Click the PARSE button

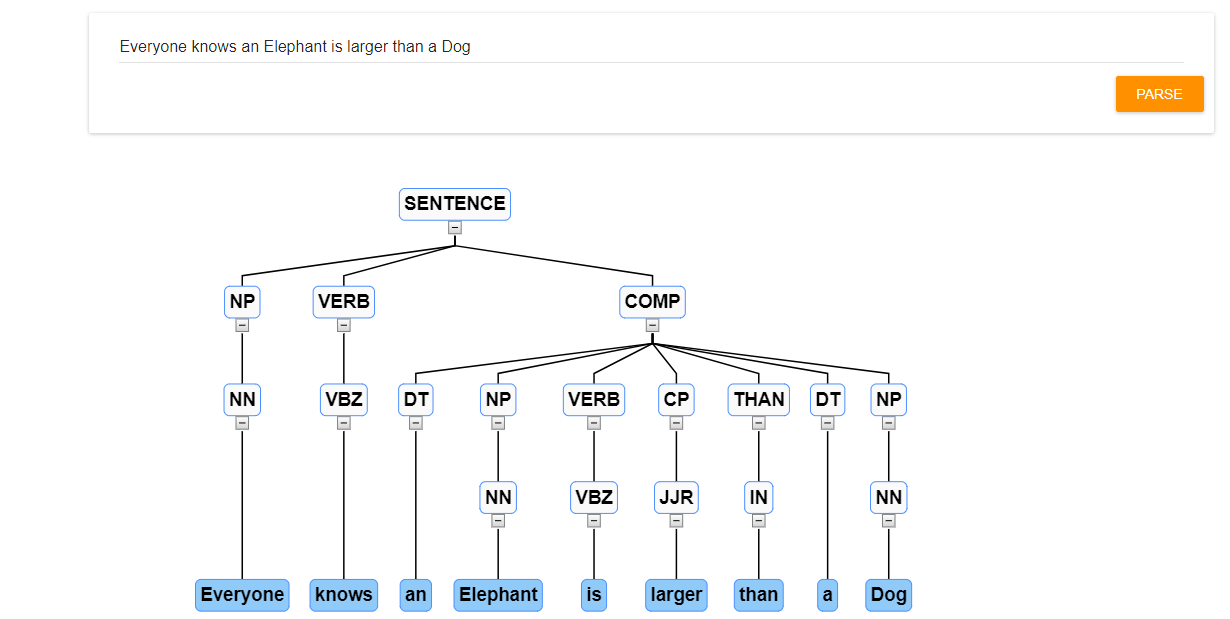click(x=1159, y=93)
